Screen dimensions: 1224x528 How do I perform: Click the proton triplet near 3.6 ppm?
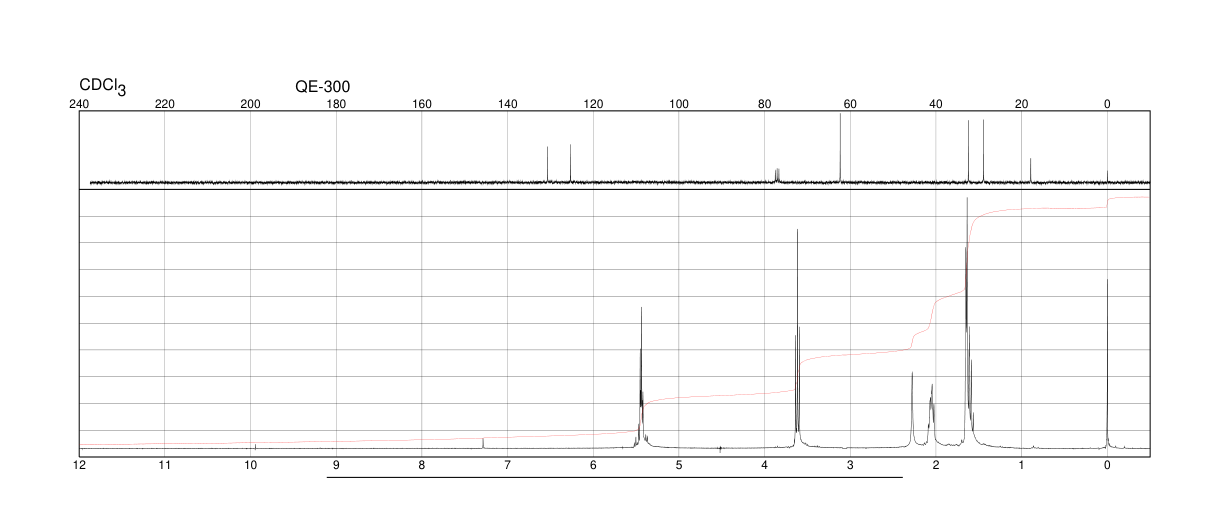click(797, 339)
